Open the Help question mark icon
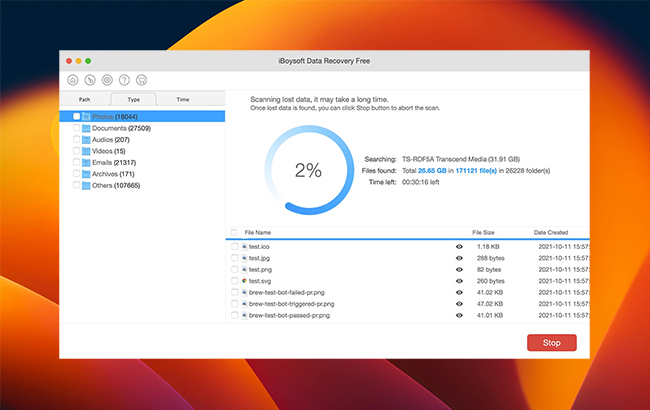Image resolution: width=650 pixels, height=410 pixels. pos(124,80)
